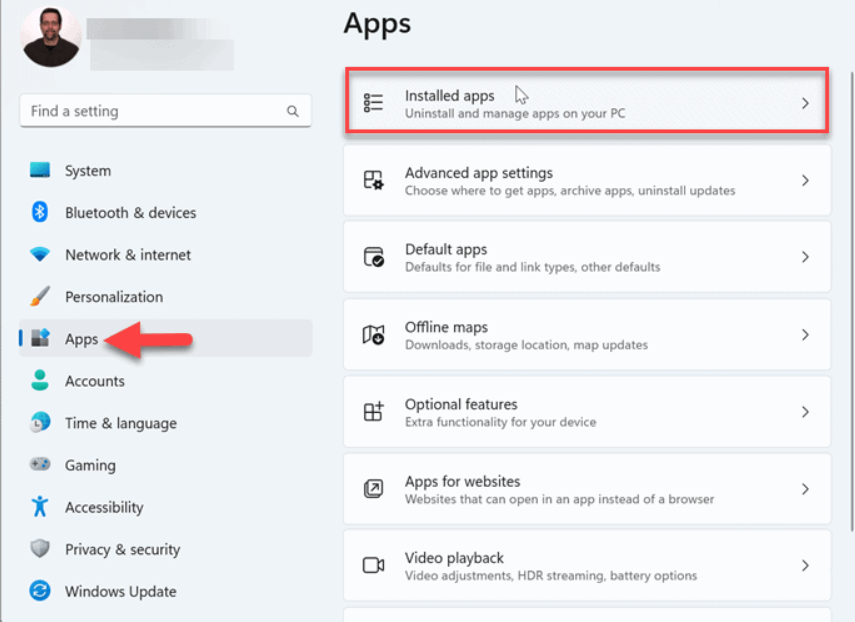Click the Apps for websites icon

coord(375,488)
